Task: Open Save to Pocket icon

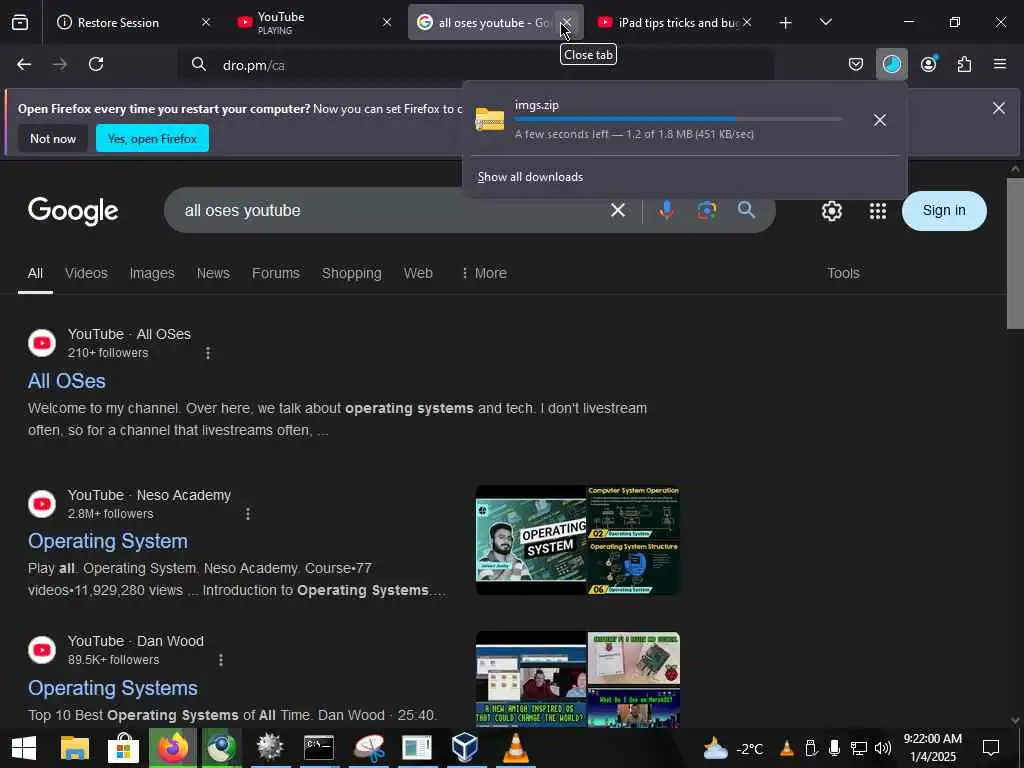Action: 856,64
